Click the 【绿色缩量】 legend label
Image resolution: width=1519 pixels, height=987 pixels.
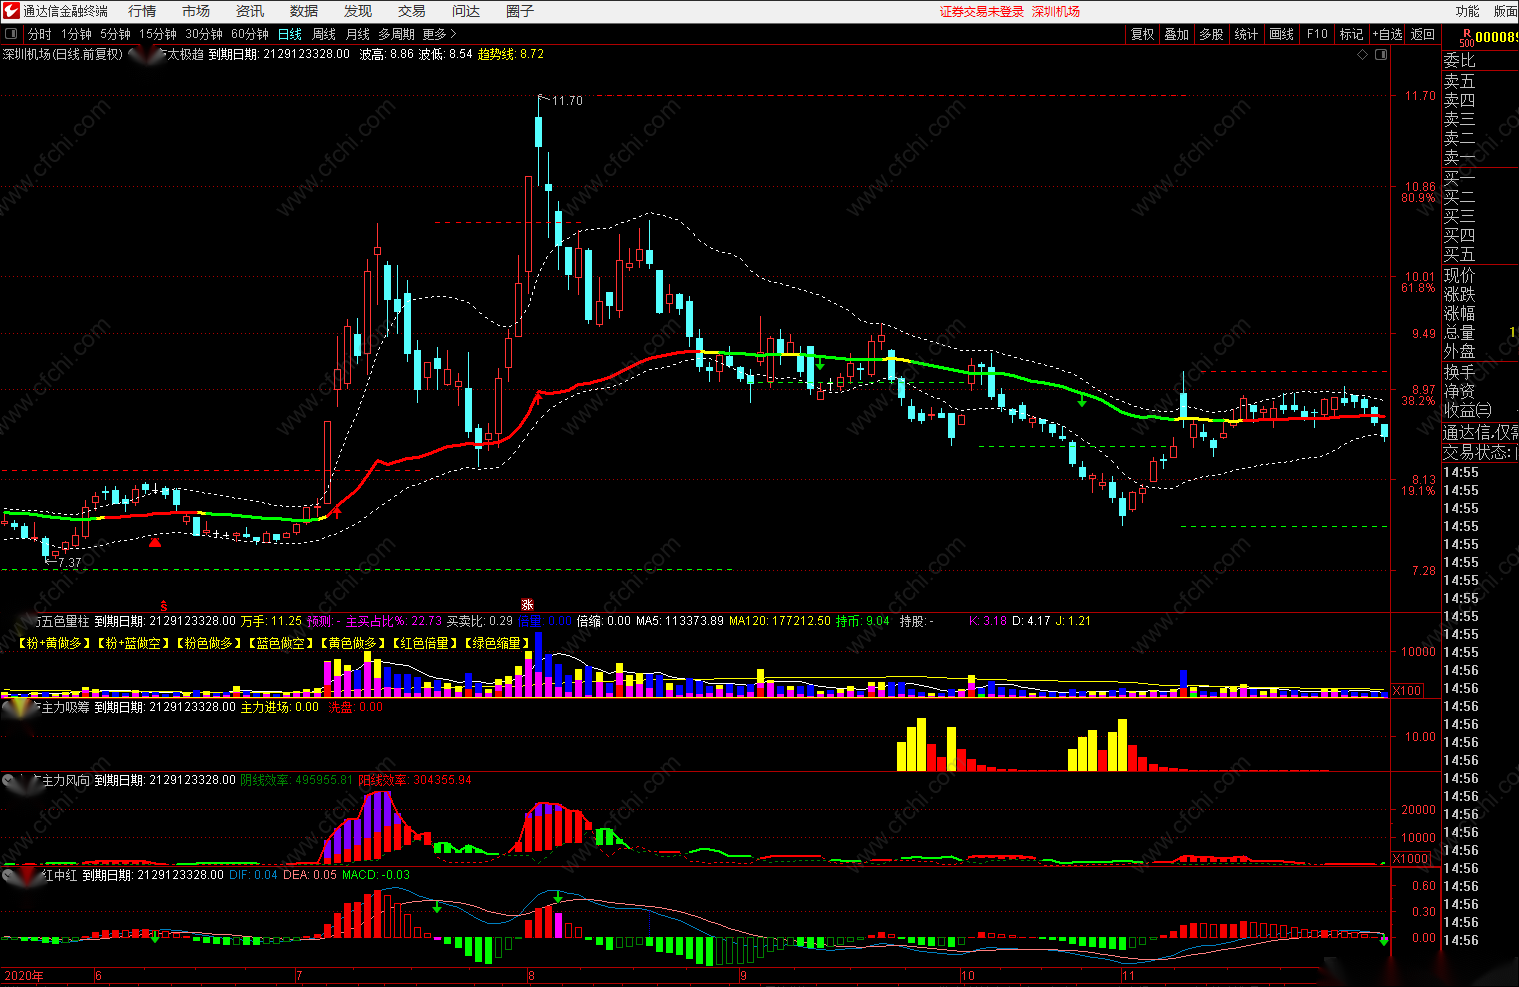497,643
